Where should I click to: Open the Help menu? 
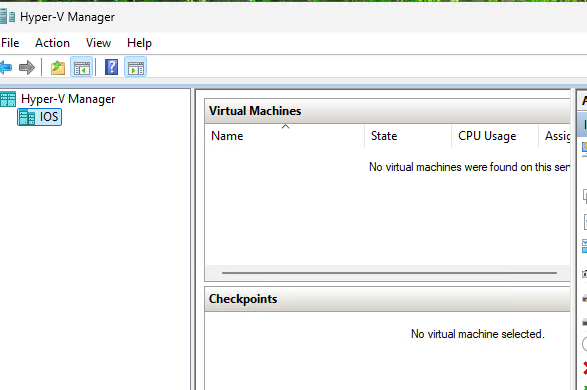pos(139,43)
